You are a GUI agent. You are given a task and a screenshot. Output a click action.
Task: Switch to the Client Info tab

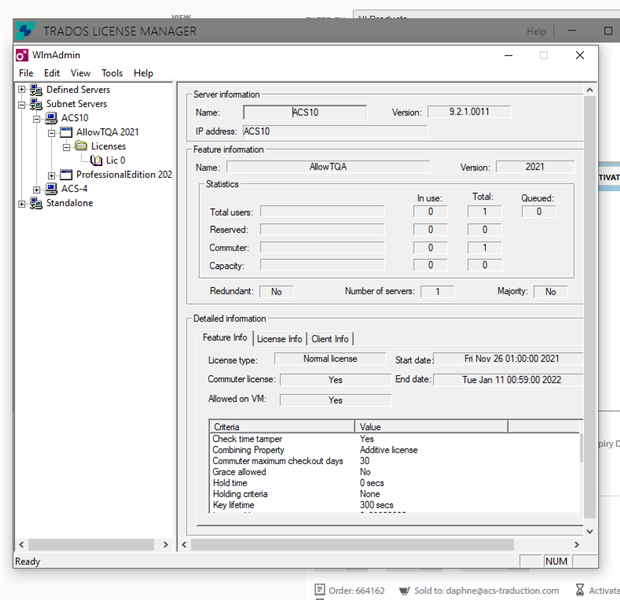pos(330,339)
